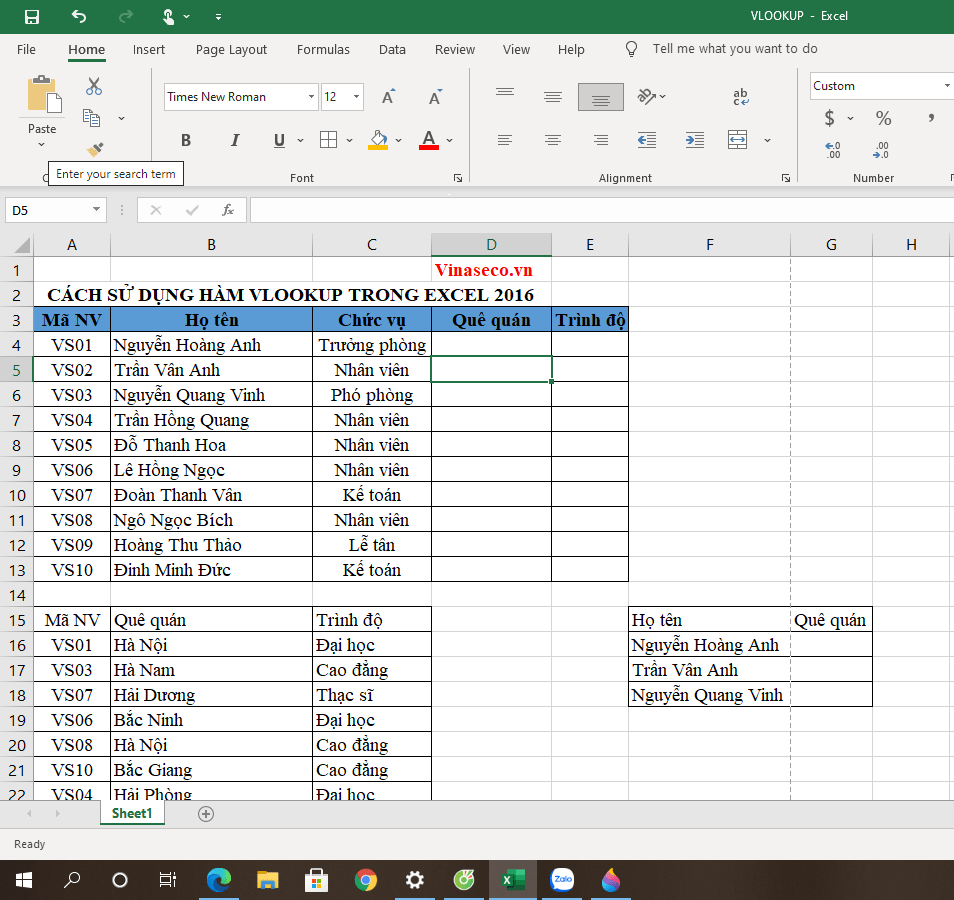Screen dimensions: 954x900
Task: Switch to the Page Layout tab
Action: pyautogui.click(x=231, y=49)
